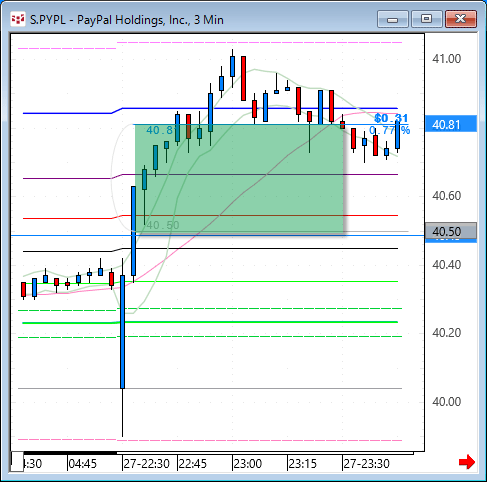Click the 23:00 time axis label
487x482 pixels.
point(248,464)
